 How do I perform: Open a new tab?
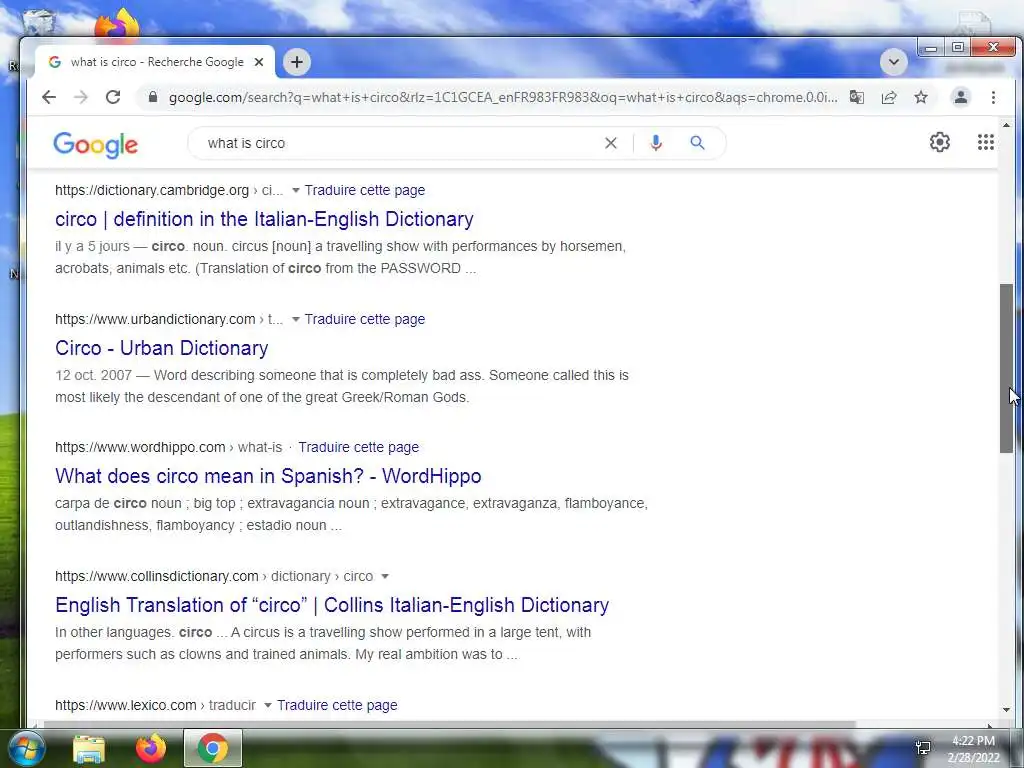coord(297,62)
